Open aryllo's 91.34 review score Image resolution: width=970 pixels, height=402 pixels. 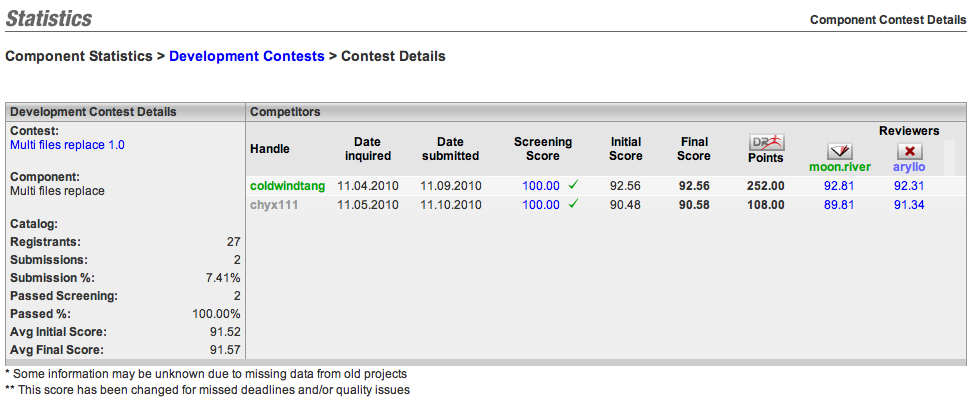pyautogui.click(x=909, y=205)
